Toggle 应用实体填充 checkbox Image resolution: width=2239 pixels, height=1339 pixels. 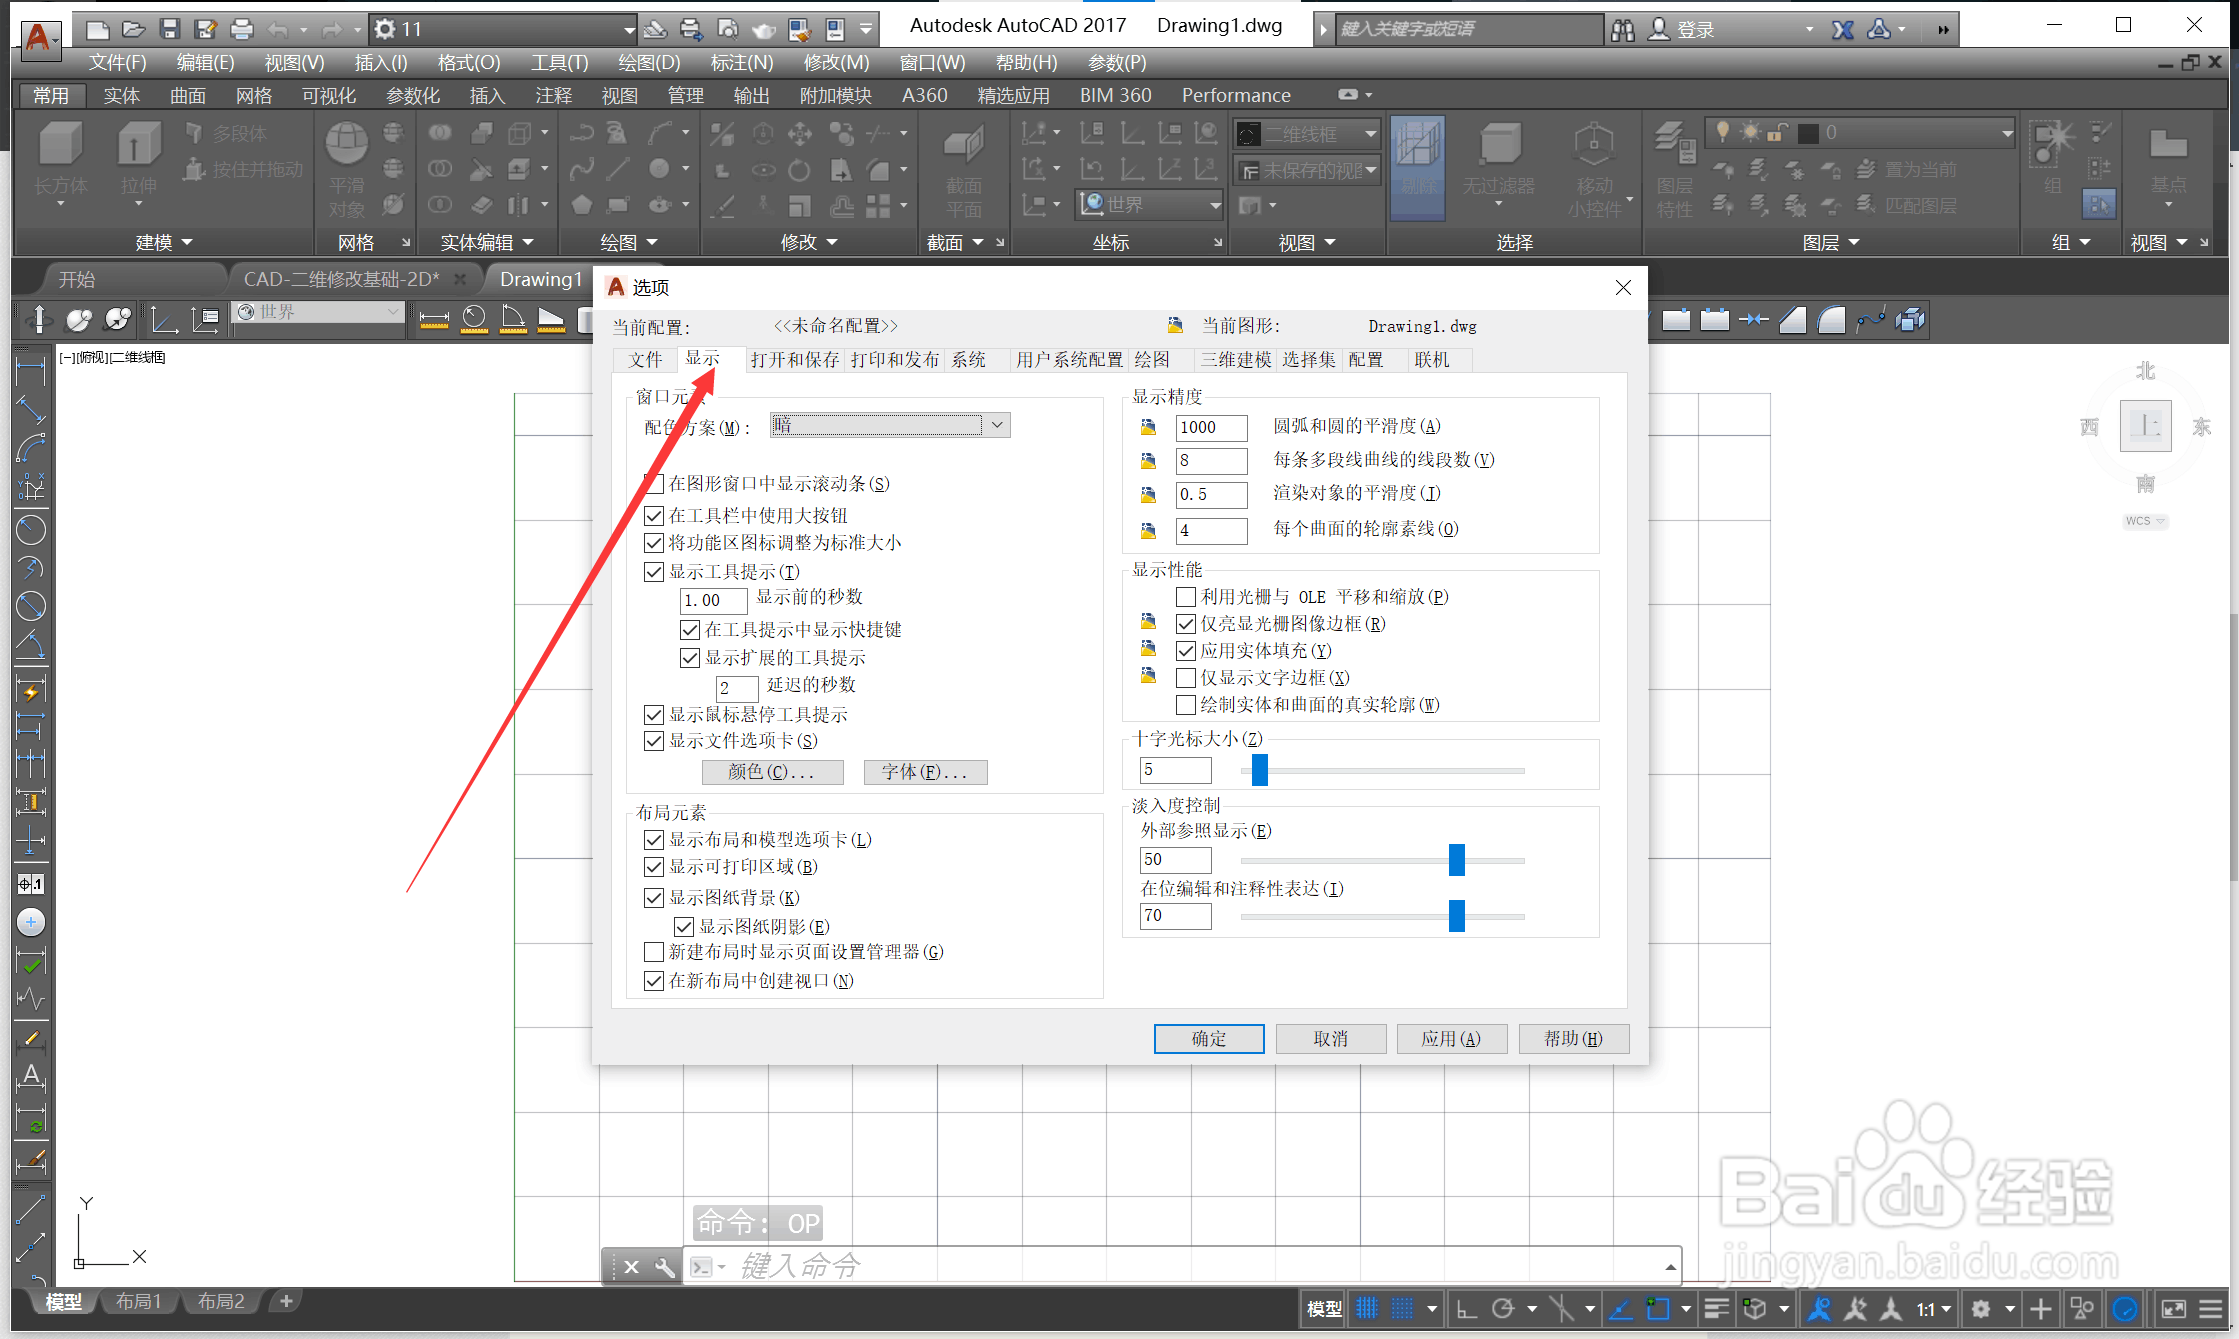click(x=1186, y=651)
